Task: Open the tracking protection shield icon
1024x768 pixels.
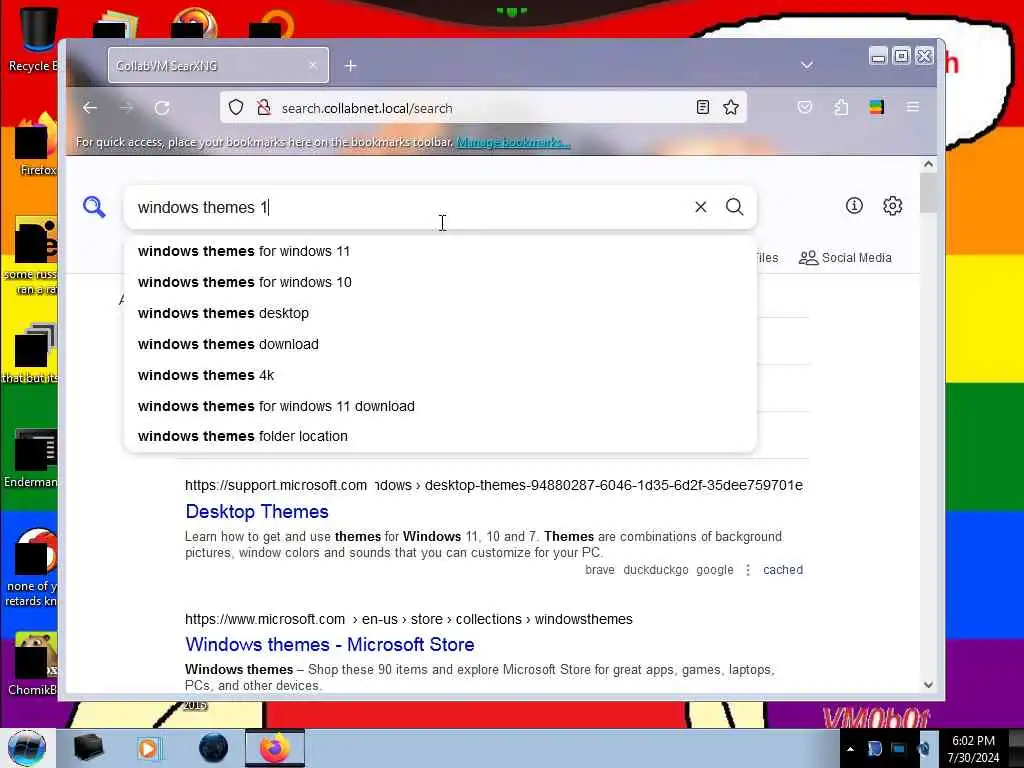Action: [236, 108]
